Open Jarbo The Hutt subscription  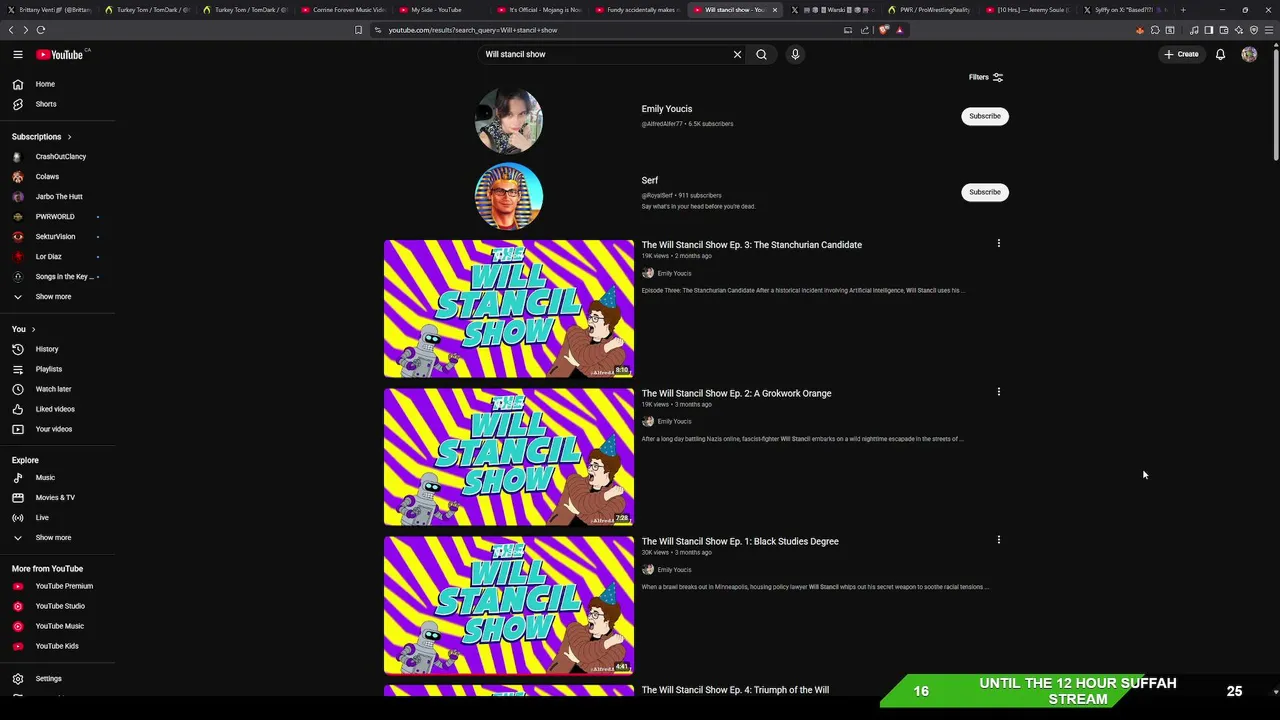(57, 197)
